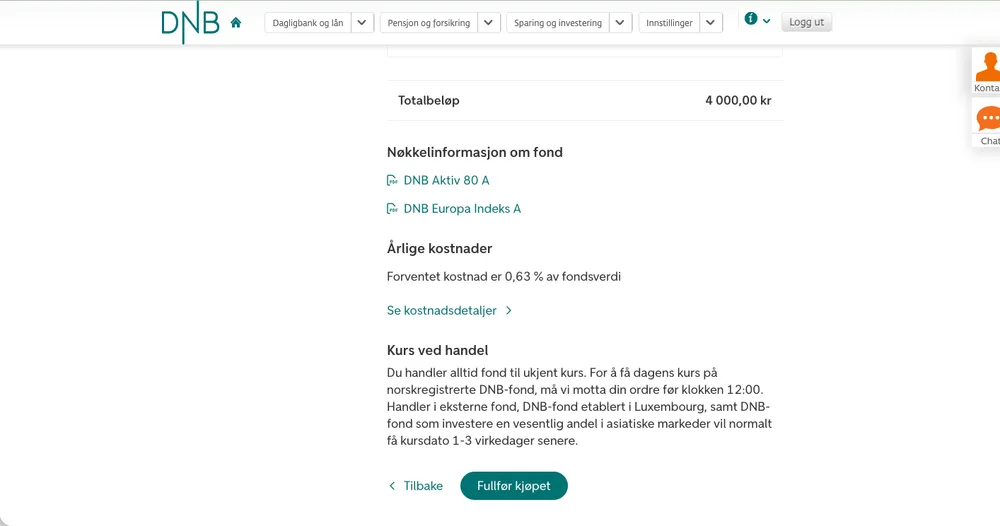1000x526 pixels.
Task: Click PDF icon next to DNB Aktiv 80 A
Action: [392, 180]
